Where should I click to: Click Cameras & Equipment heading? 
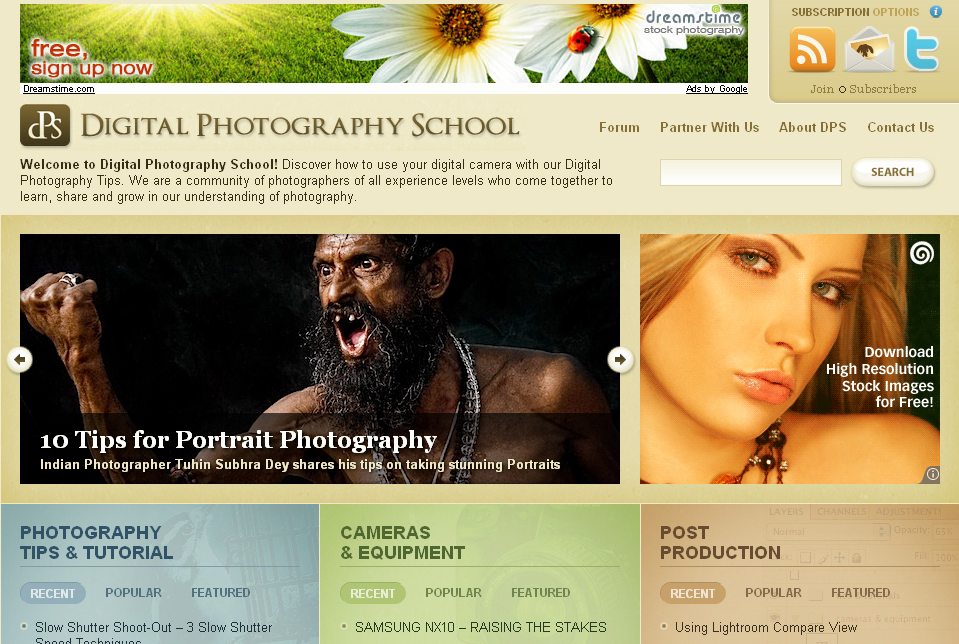[402, 542]
